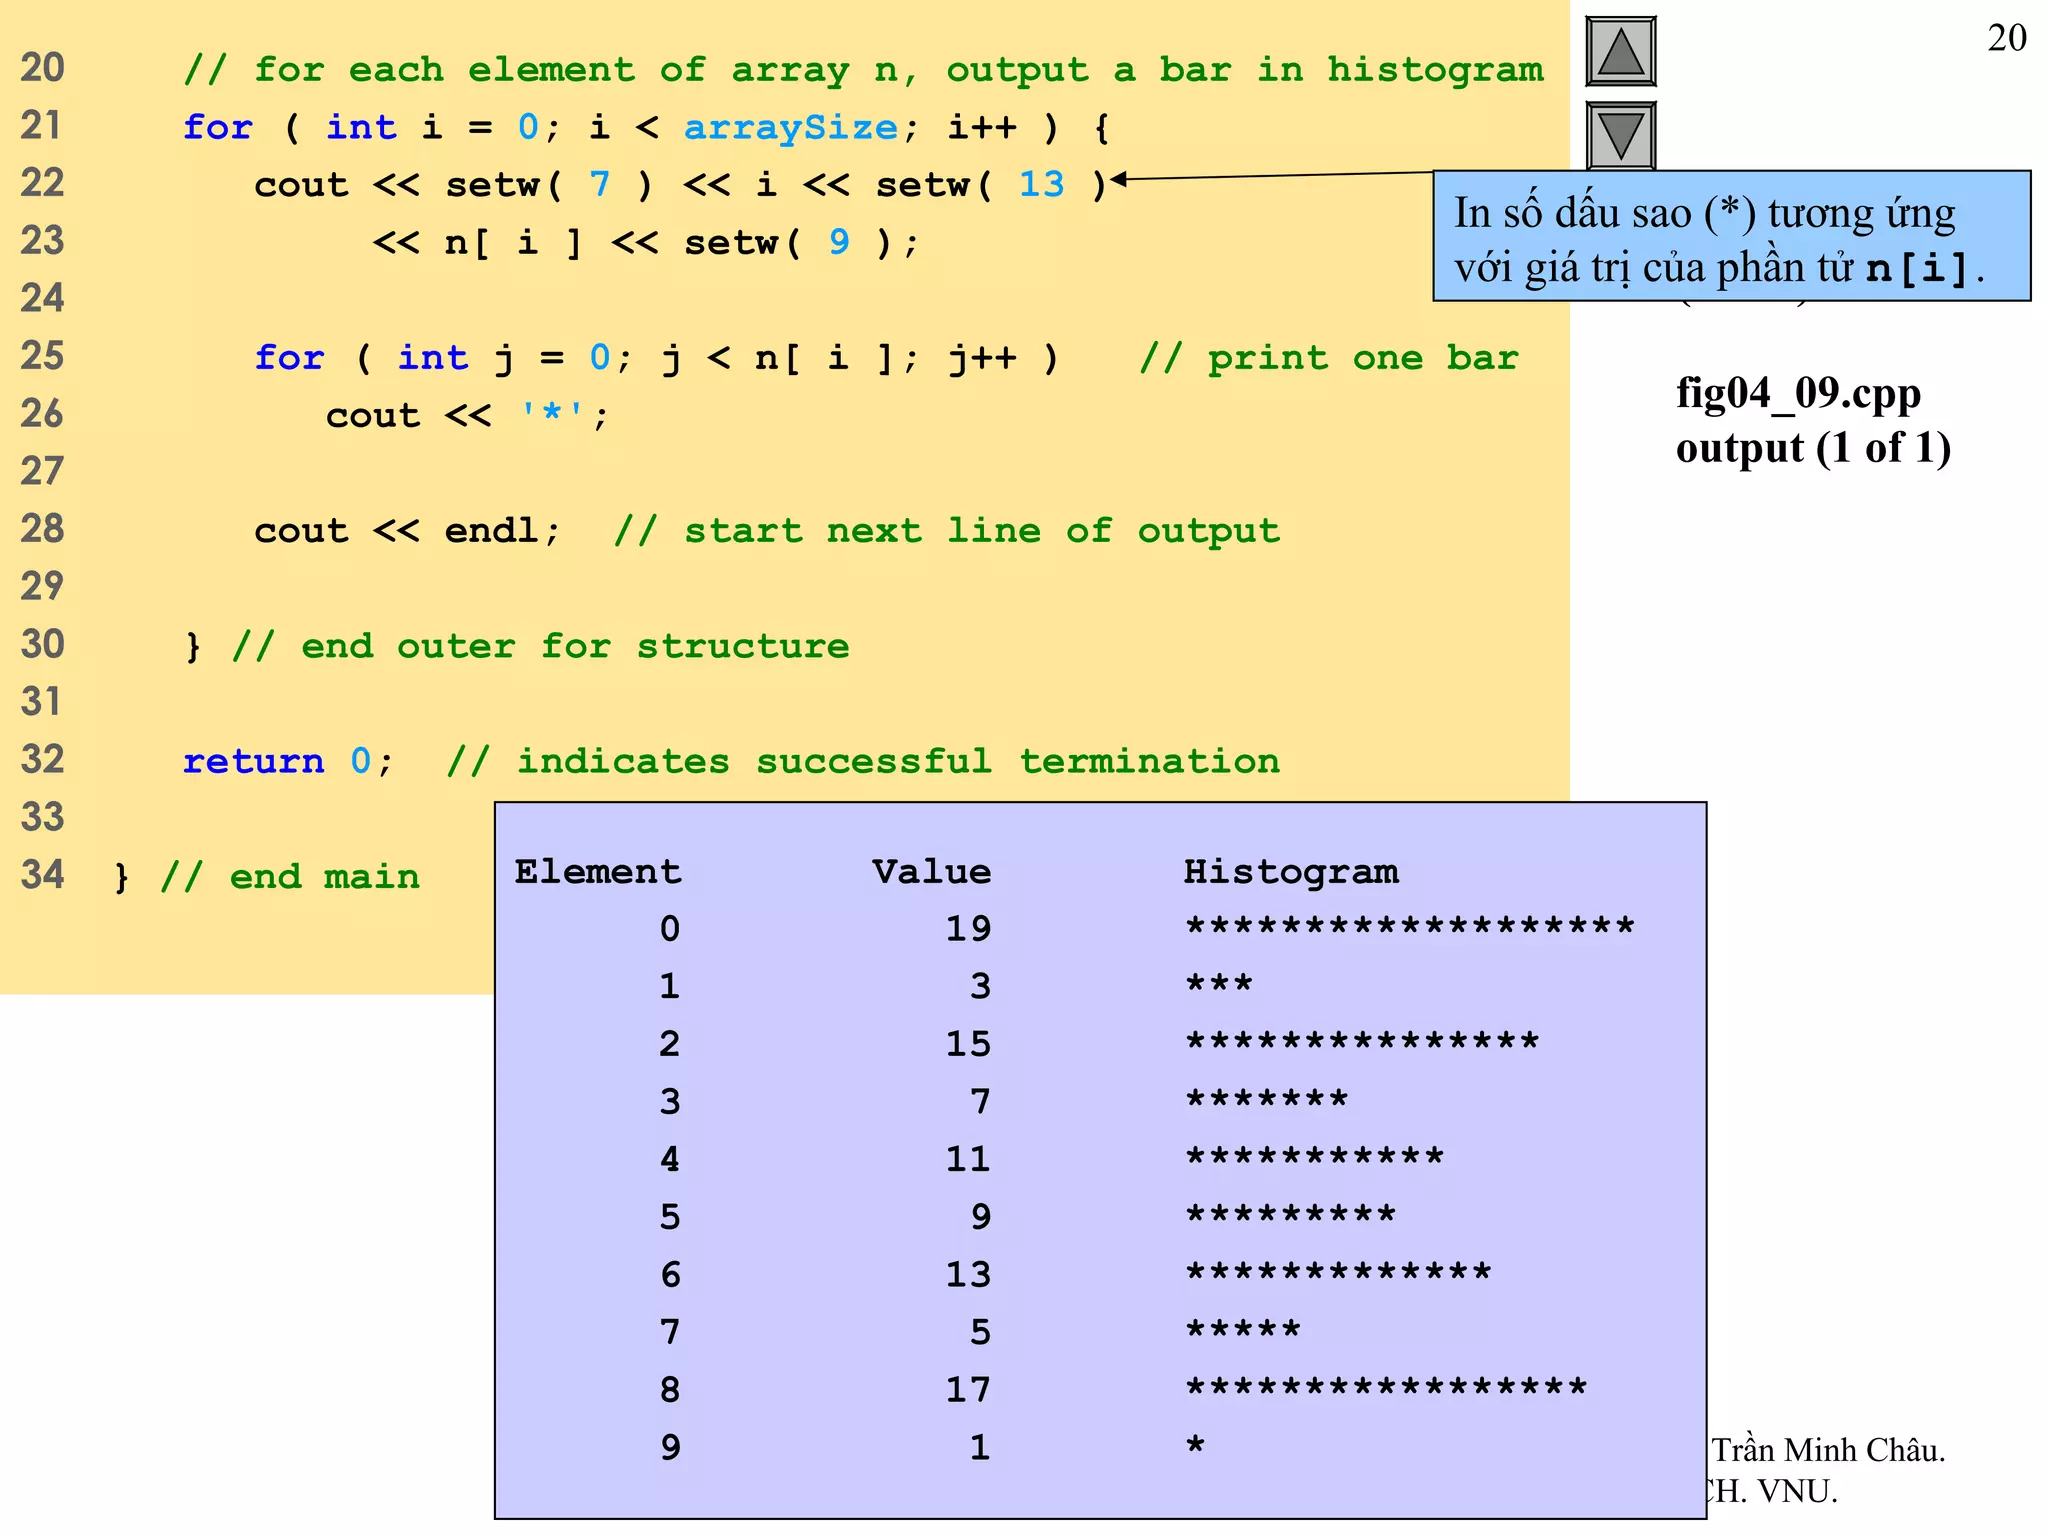
Task: Click the histogram comment on line 20
Action: 864,70
